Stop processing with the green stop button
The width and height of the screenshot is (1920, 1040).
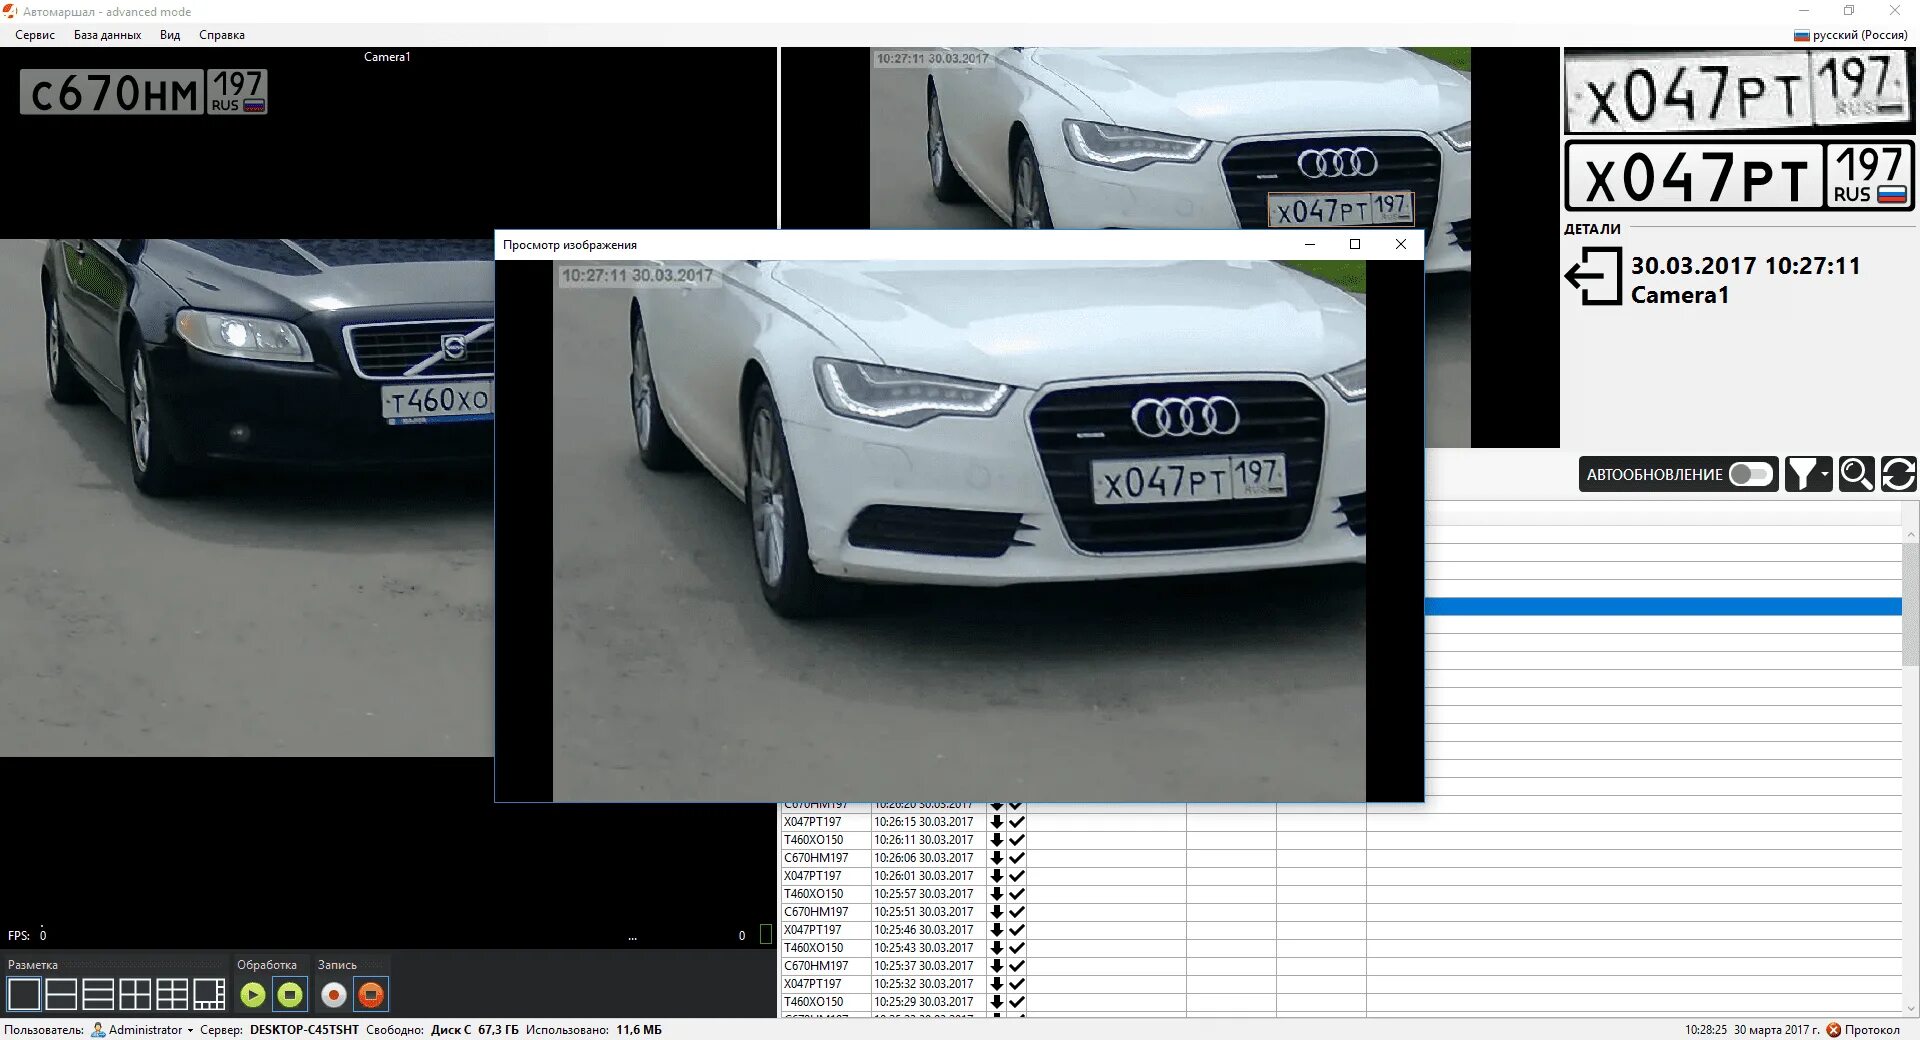(290, 994)
